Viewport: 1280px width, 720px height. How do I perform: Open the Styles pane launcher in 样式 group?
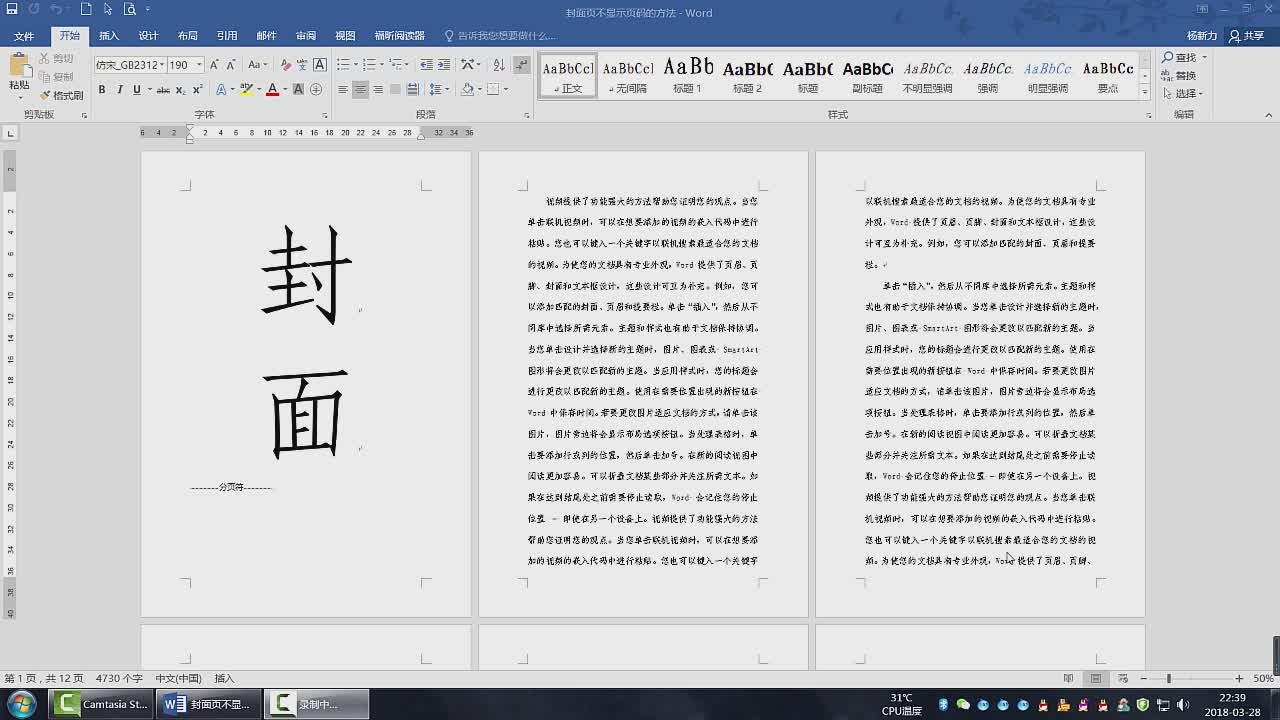[x=1148, y=116]
